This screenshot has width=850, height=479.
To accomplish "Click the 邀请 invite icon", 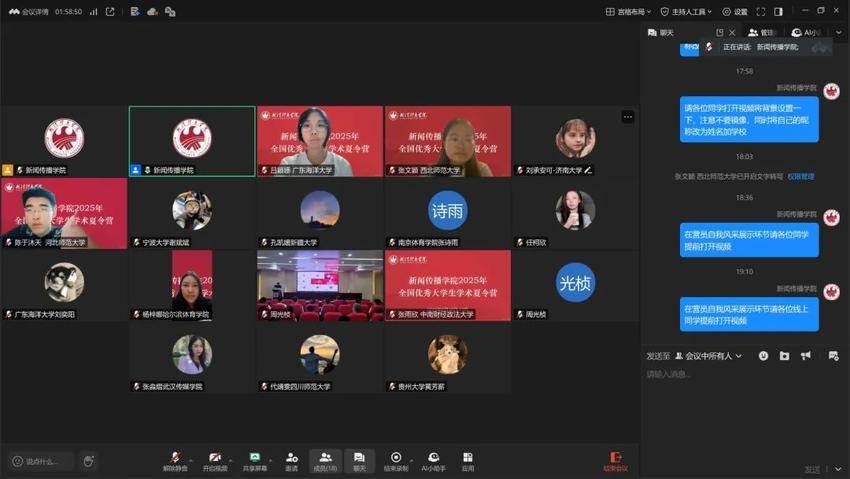I will tap(292, 461).
